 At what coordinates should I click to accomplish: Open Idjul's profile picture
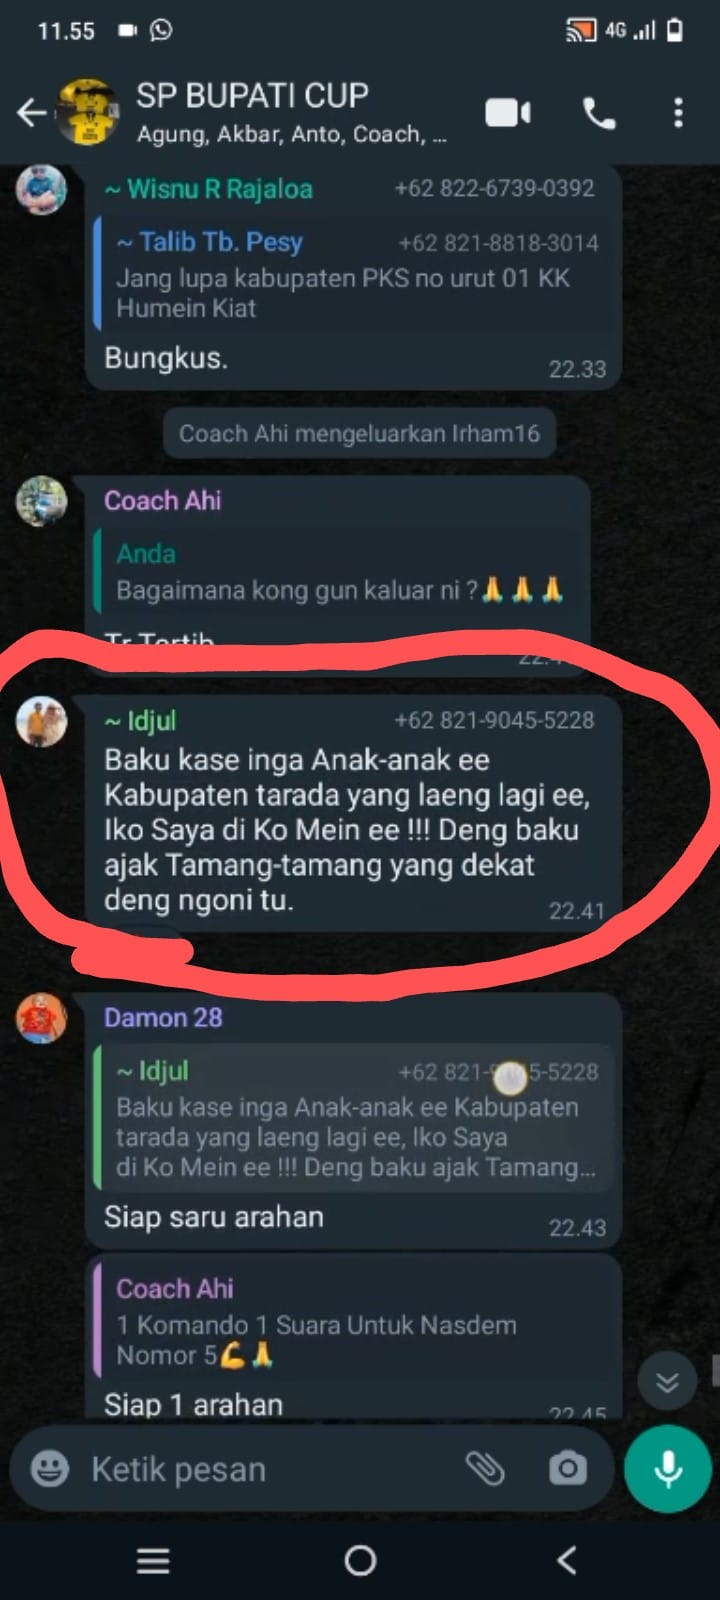click(42, 721)
